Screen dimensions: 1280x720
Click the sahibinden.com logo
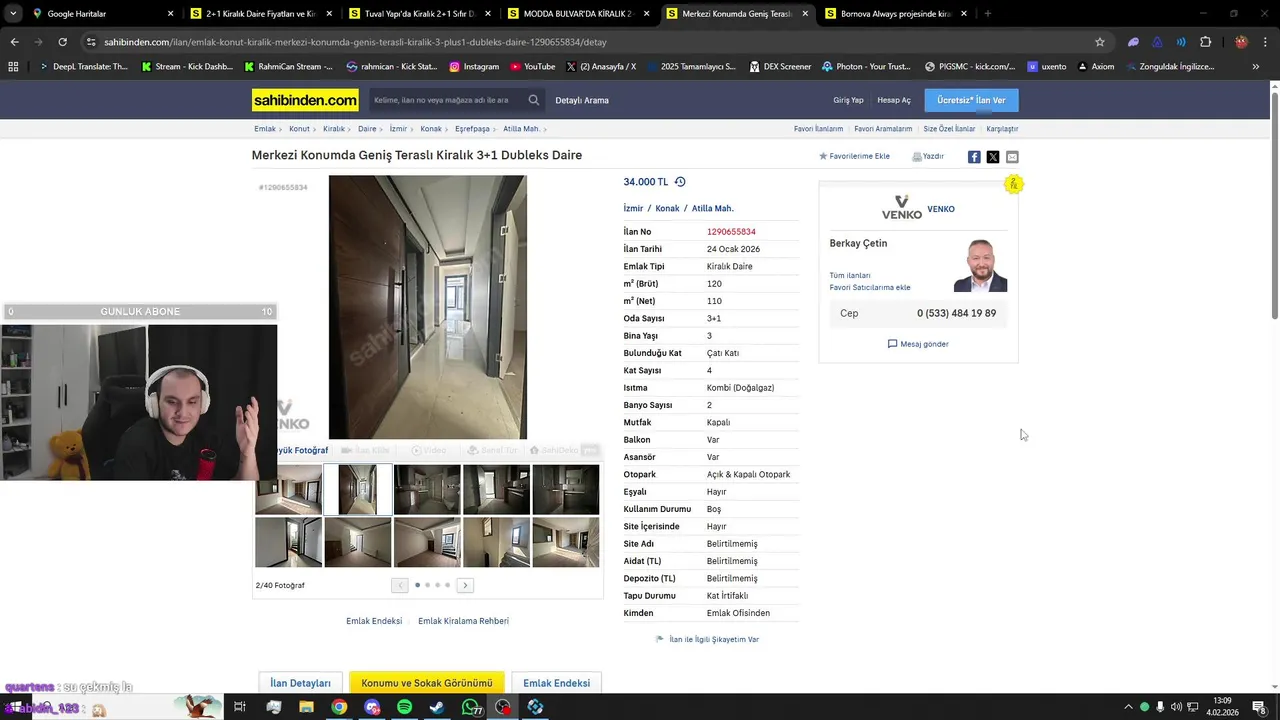click(305, 100)
